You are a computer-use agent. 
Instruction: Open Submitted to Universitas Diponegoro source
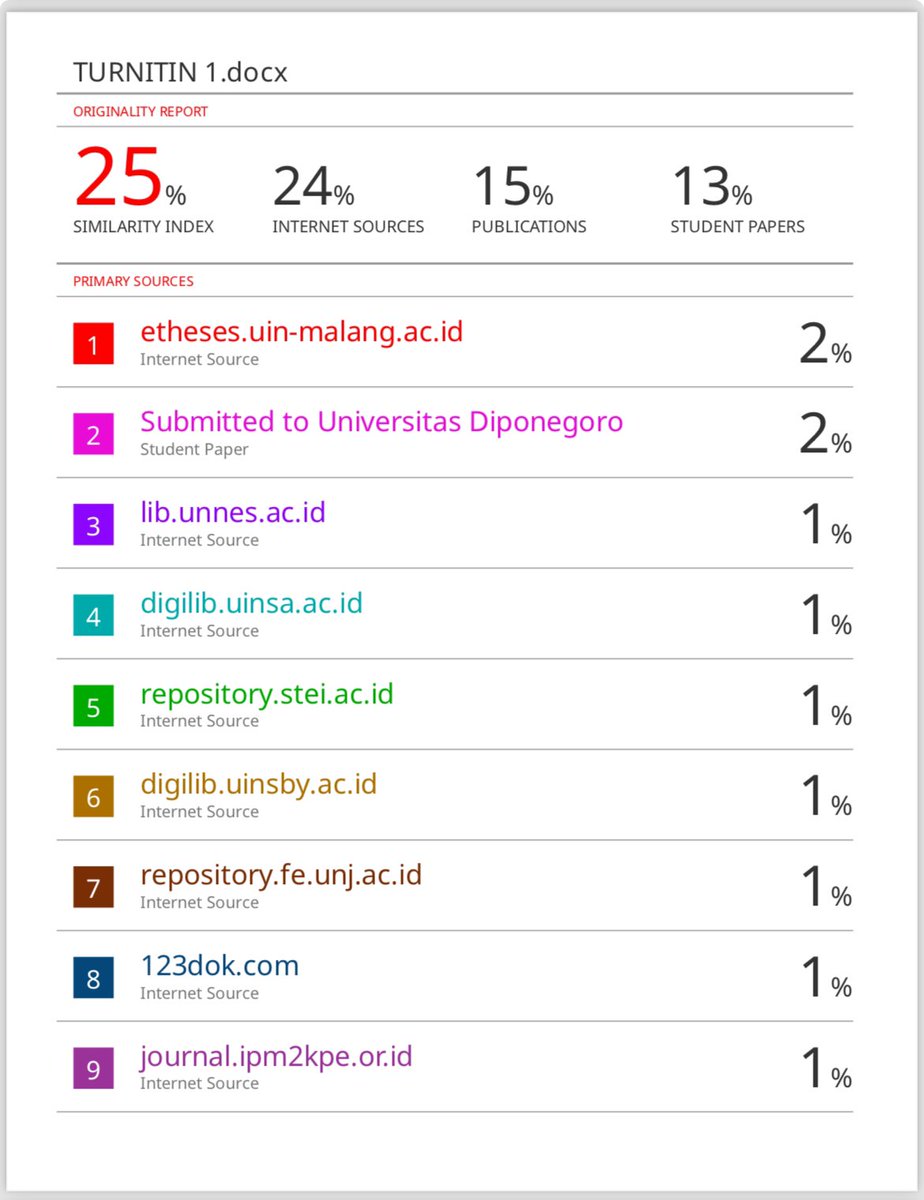381,422
